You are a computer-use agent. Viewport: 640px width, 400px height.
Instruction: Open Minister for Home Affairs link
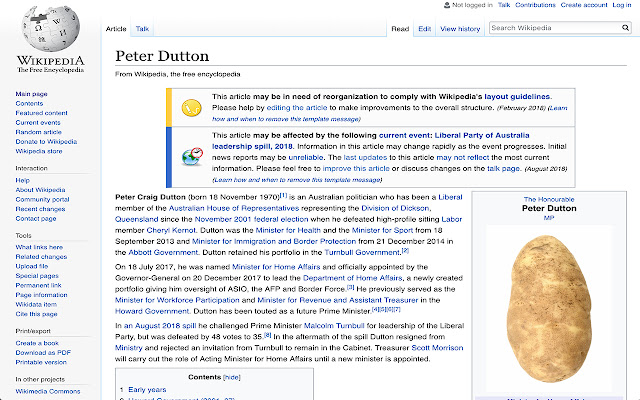tap(276, 267)
